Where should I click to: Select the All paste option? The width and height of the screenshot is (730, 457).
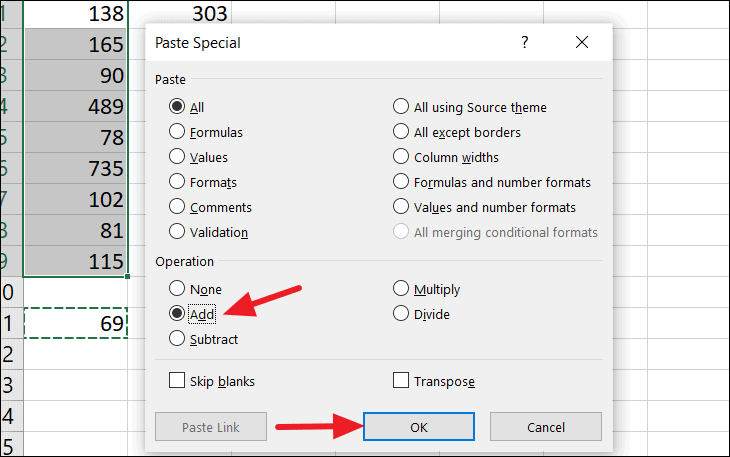click(x=177, y=107)
